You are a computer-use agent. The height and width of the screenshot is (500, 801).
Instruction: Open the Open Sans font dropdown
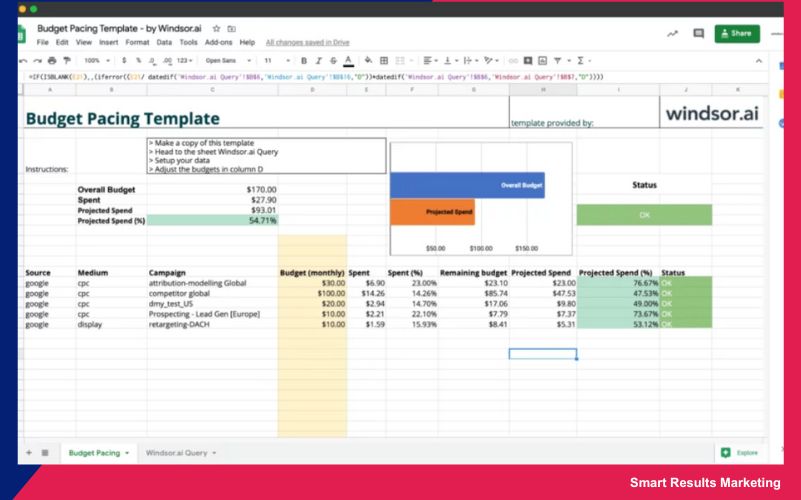[228, 61]
